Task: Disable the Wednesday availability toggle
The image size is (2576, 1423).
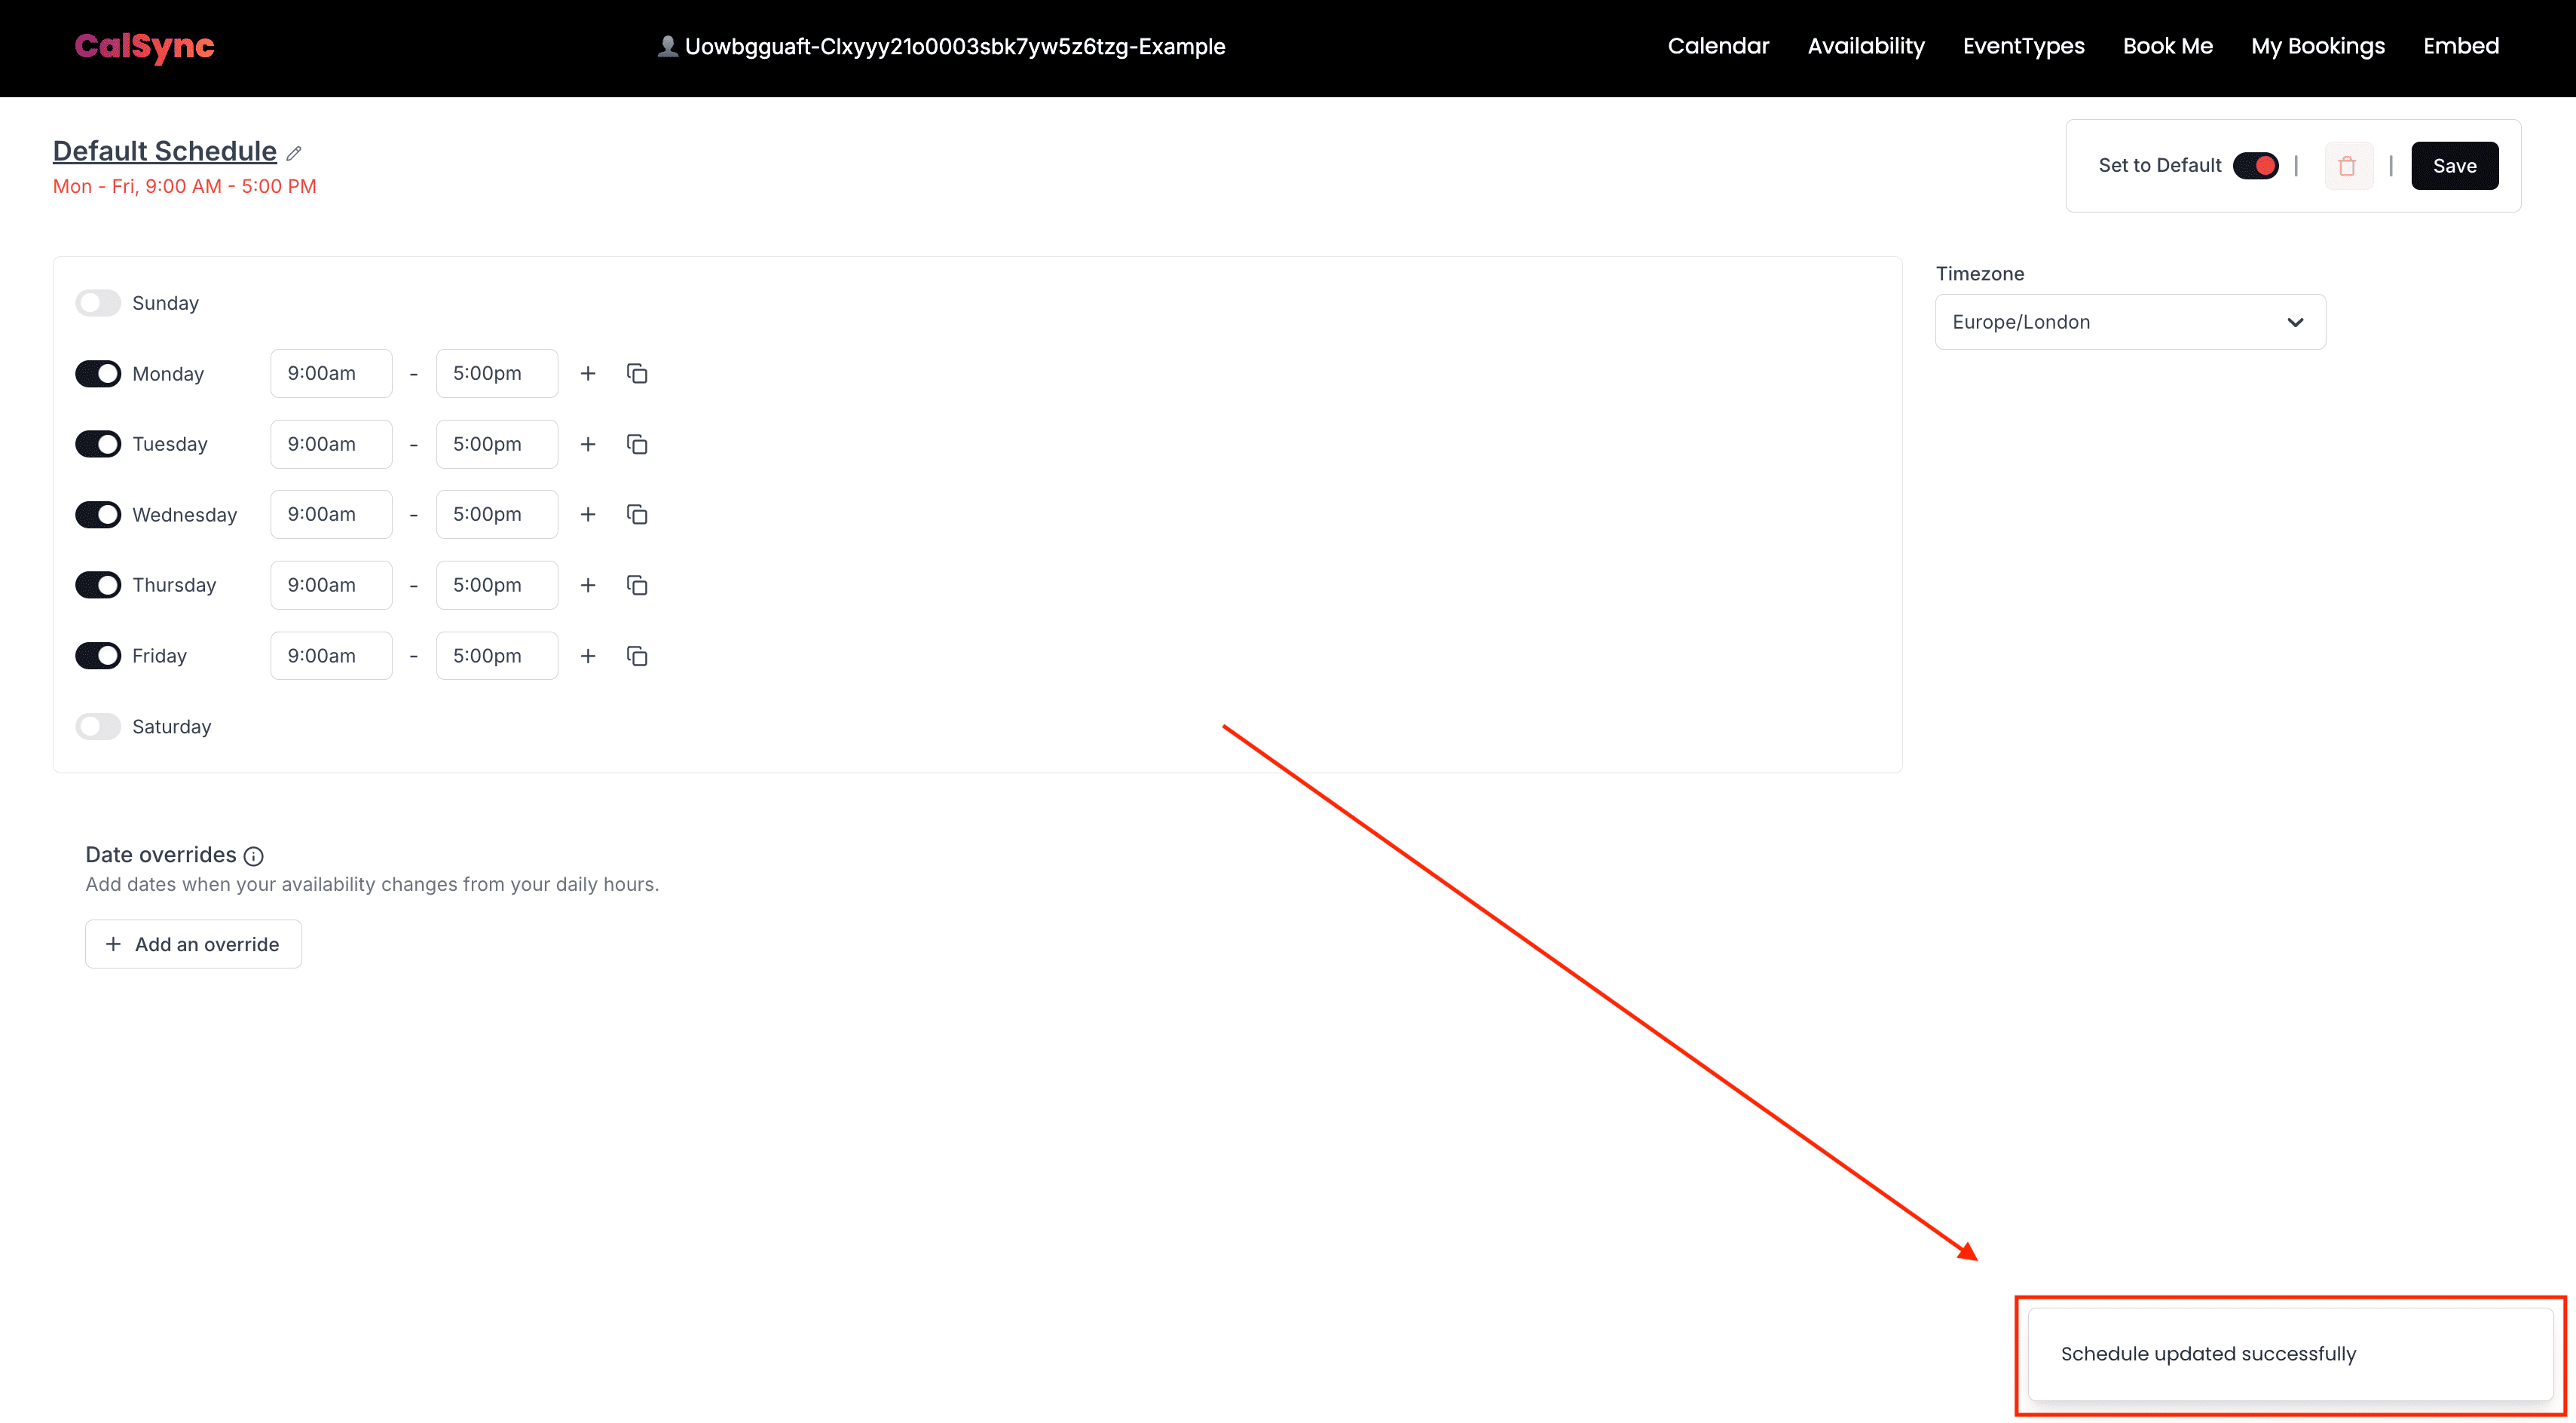Action: [98, 514]
